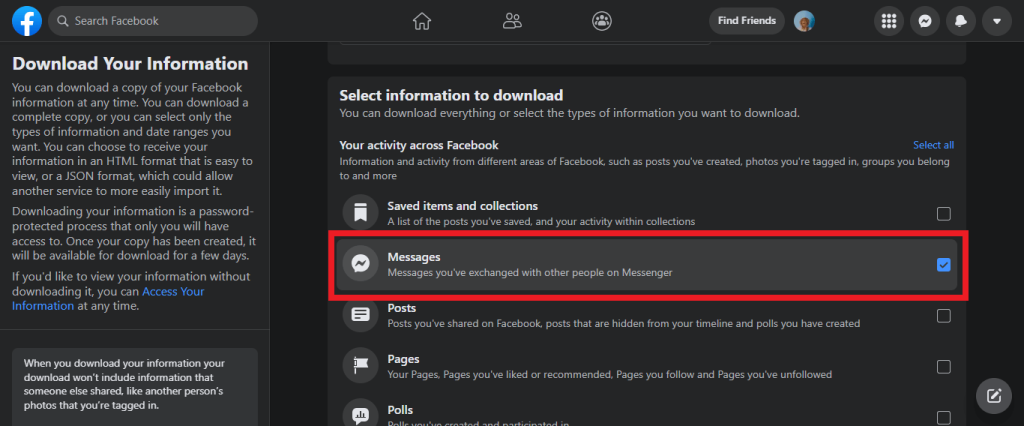
Task: Click the "Posts" row title
Action: 402,308
